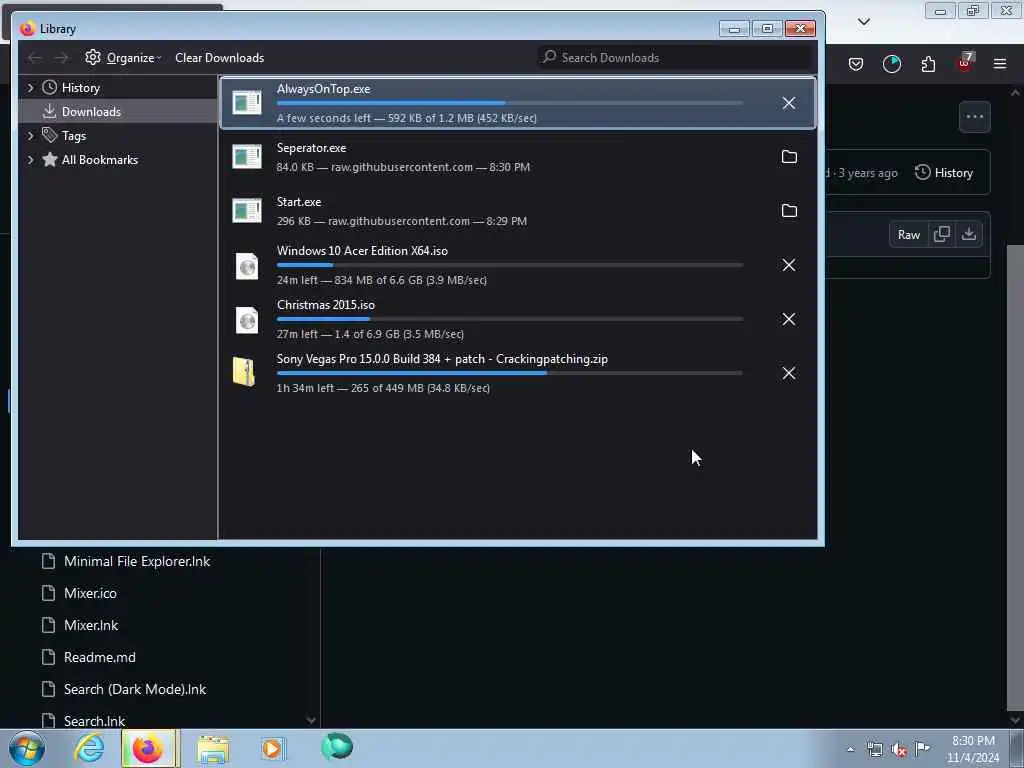Open the Windows Start orb

click(x=27, y=748)
